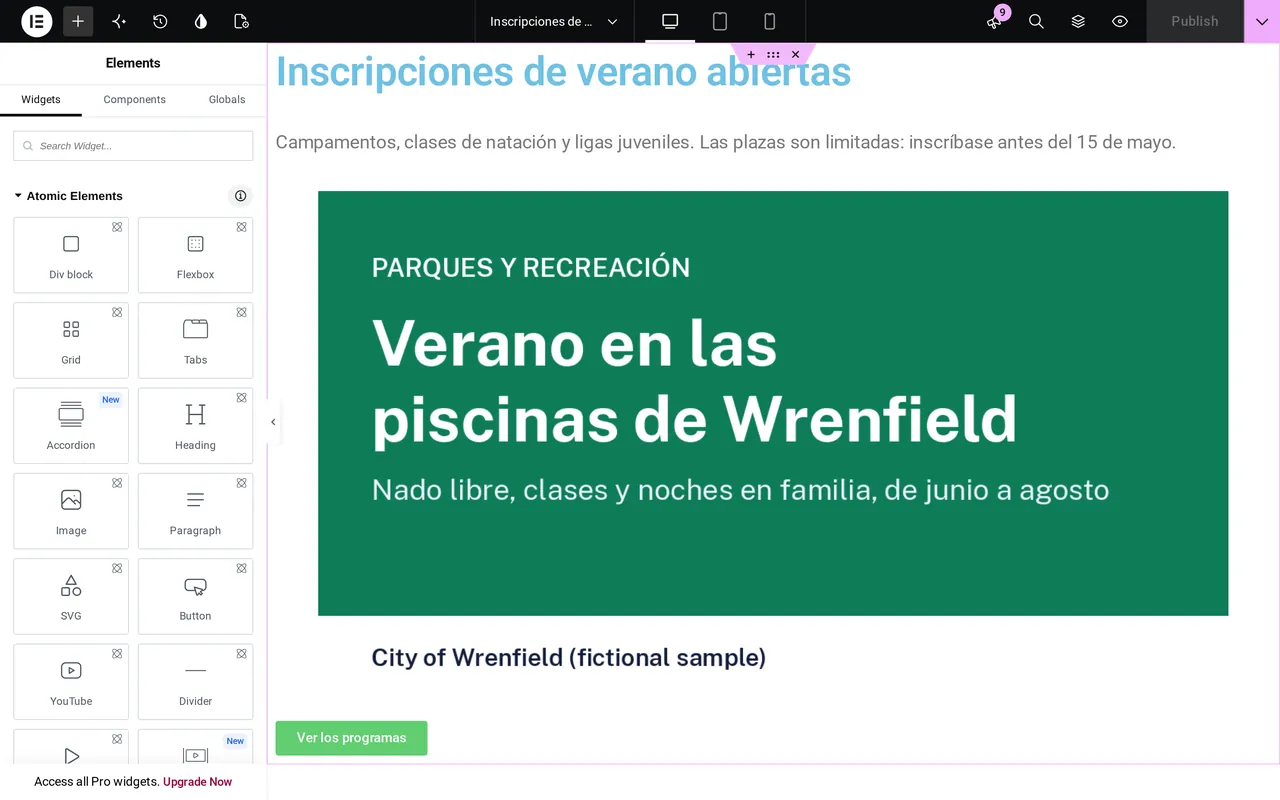Select the Heading widget
Viewport: 1280px width, 800px height.
pyautogui.click(x=195, y=426)
